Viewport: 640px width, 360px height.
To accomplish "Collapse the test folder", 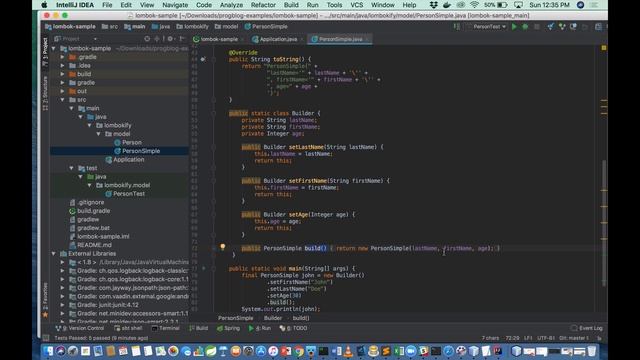I will (71, 168).
